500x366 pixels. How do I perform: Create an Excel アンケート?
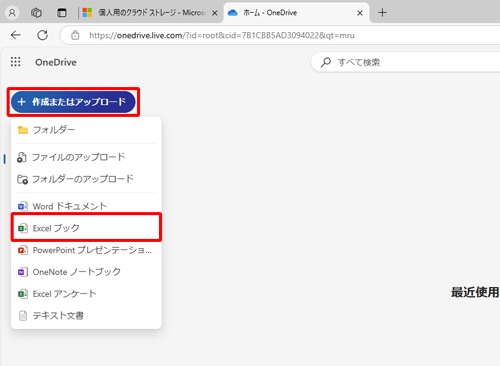point(86,294)
